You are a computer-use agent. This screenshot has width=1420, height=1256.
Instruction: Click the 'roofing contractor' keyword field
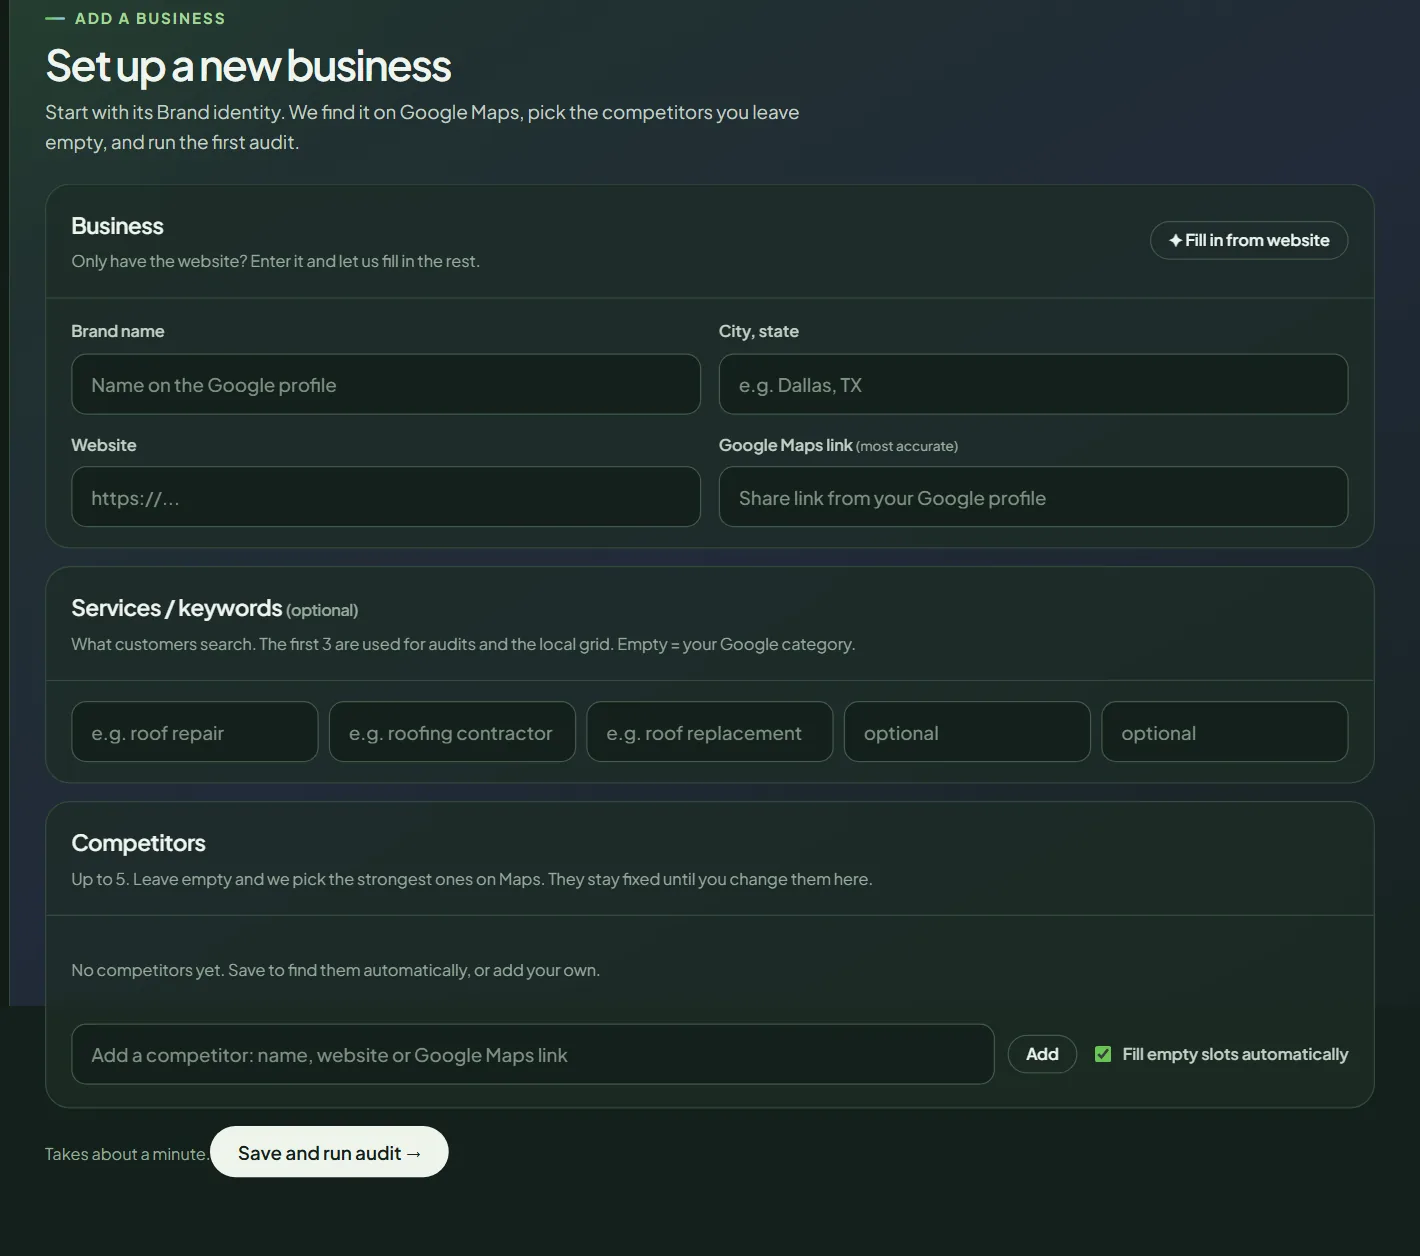(452, 732)
